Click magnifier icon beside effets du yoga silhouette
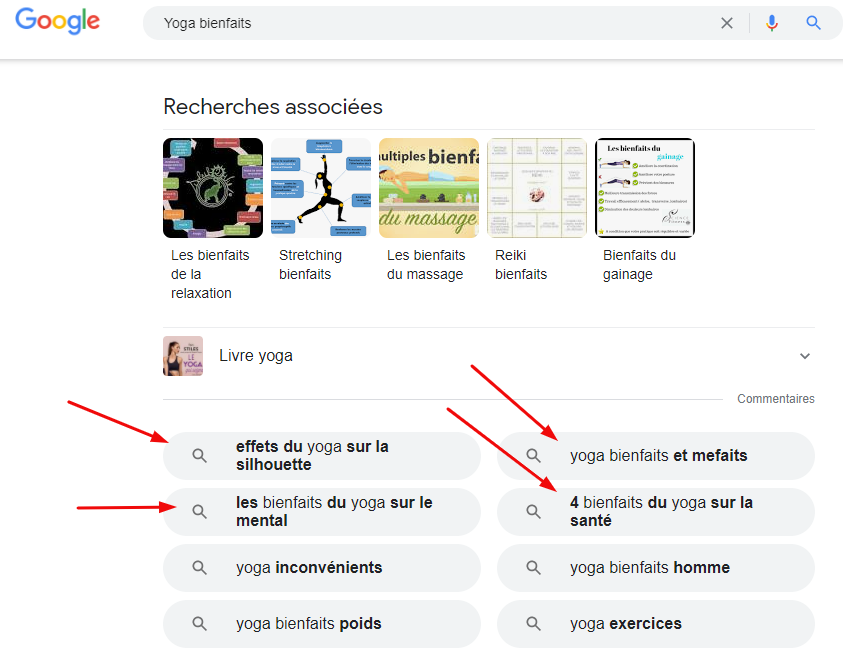 click(199, 456)
